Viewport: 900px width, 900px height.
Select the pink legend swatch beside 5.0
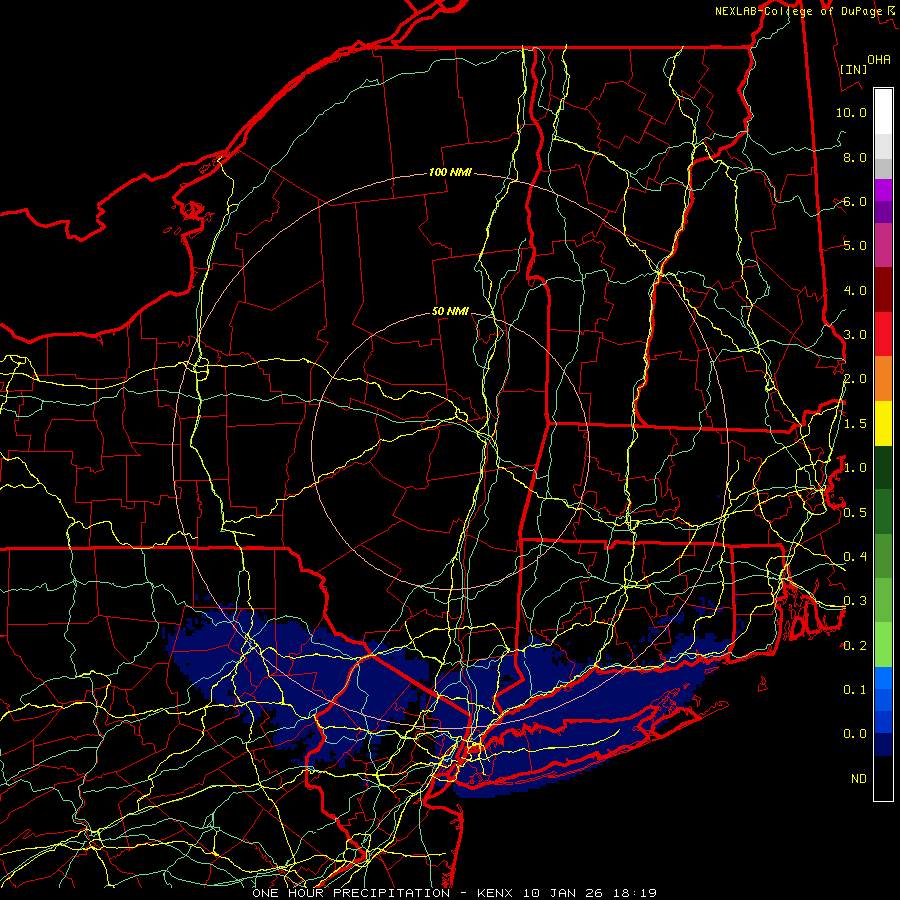click(x=883, y=245)
